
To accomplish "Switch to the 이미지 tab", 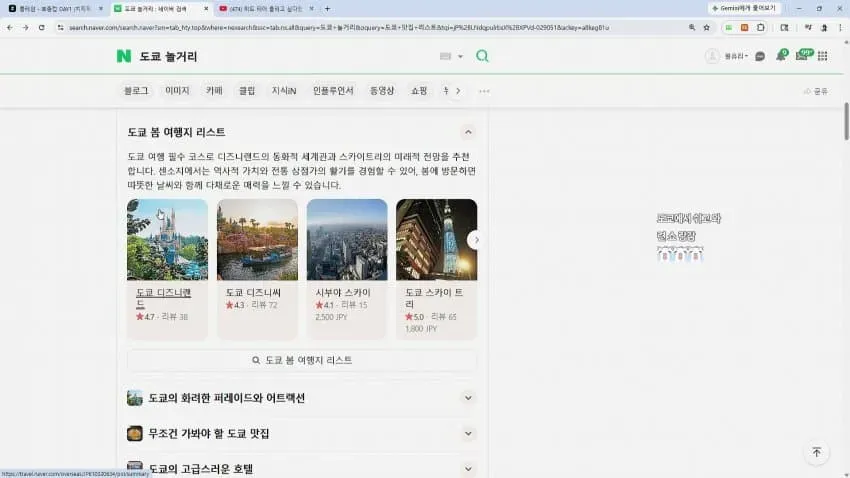I will (177, 91).
